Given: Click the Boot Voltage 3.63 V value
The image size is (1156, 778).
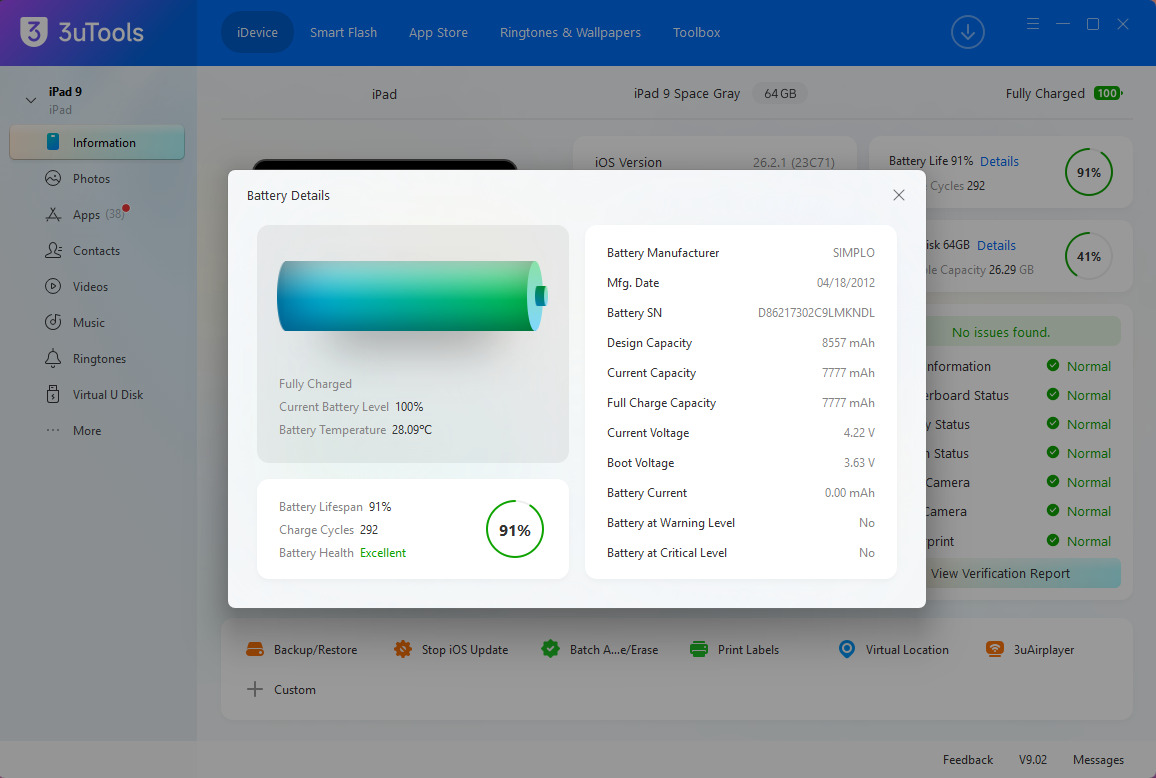Looking at the screenshot, I should tap(859, 463).
